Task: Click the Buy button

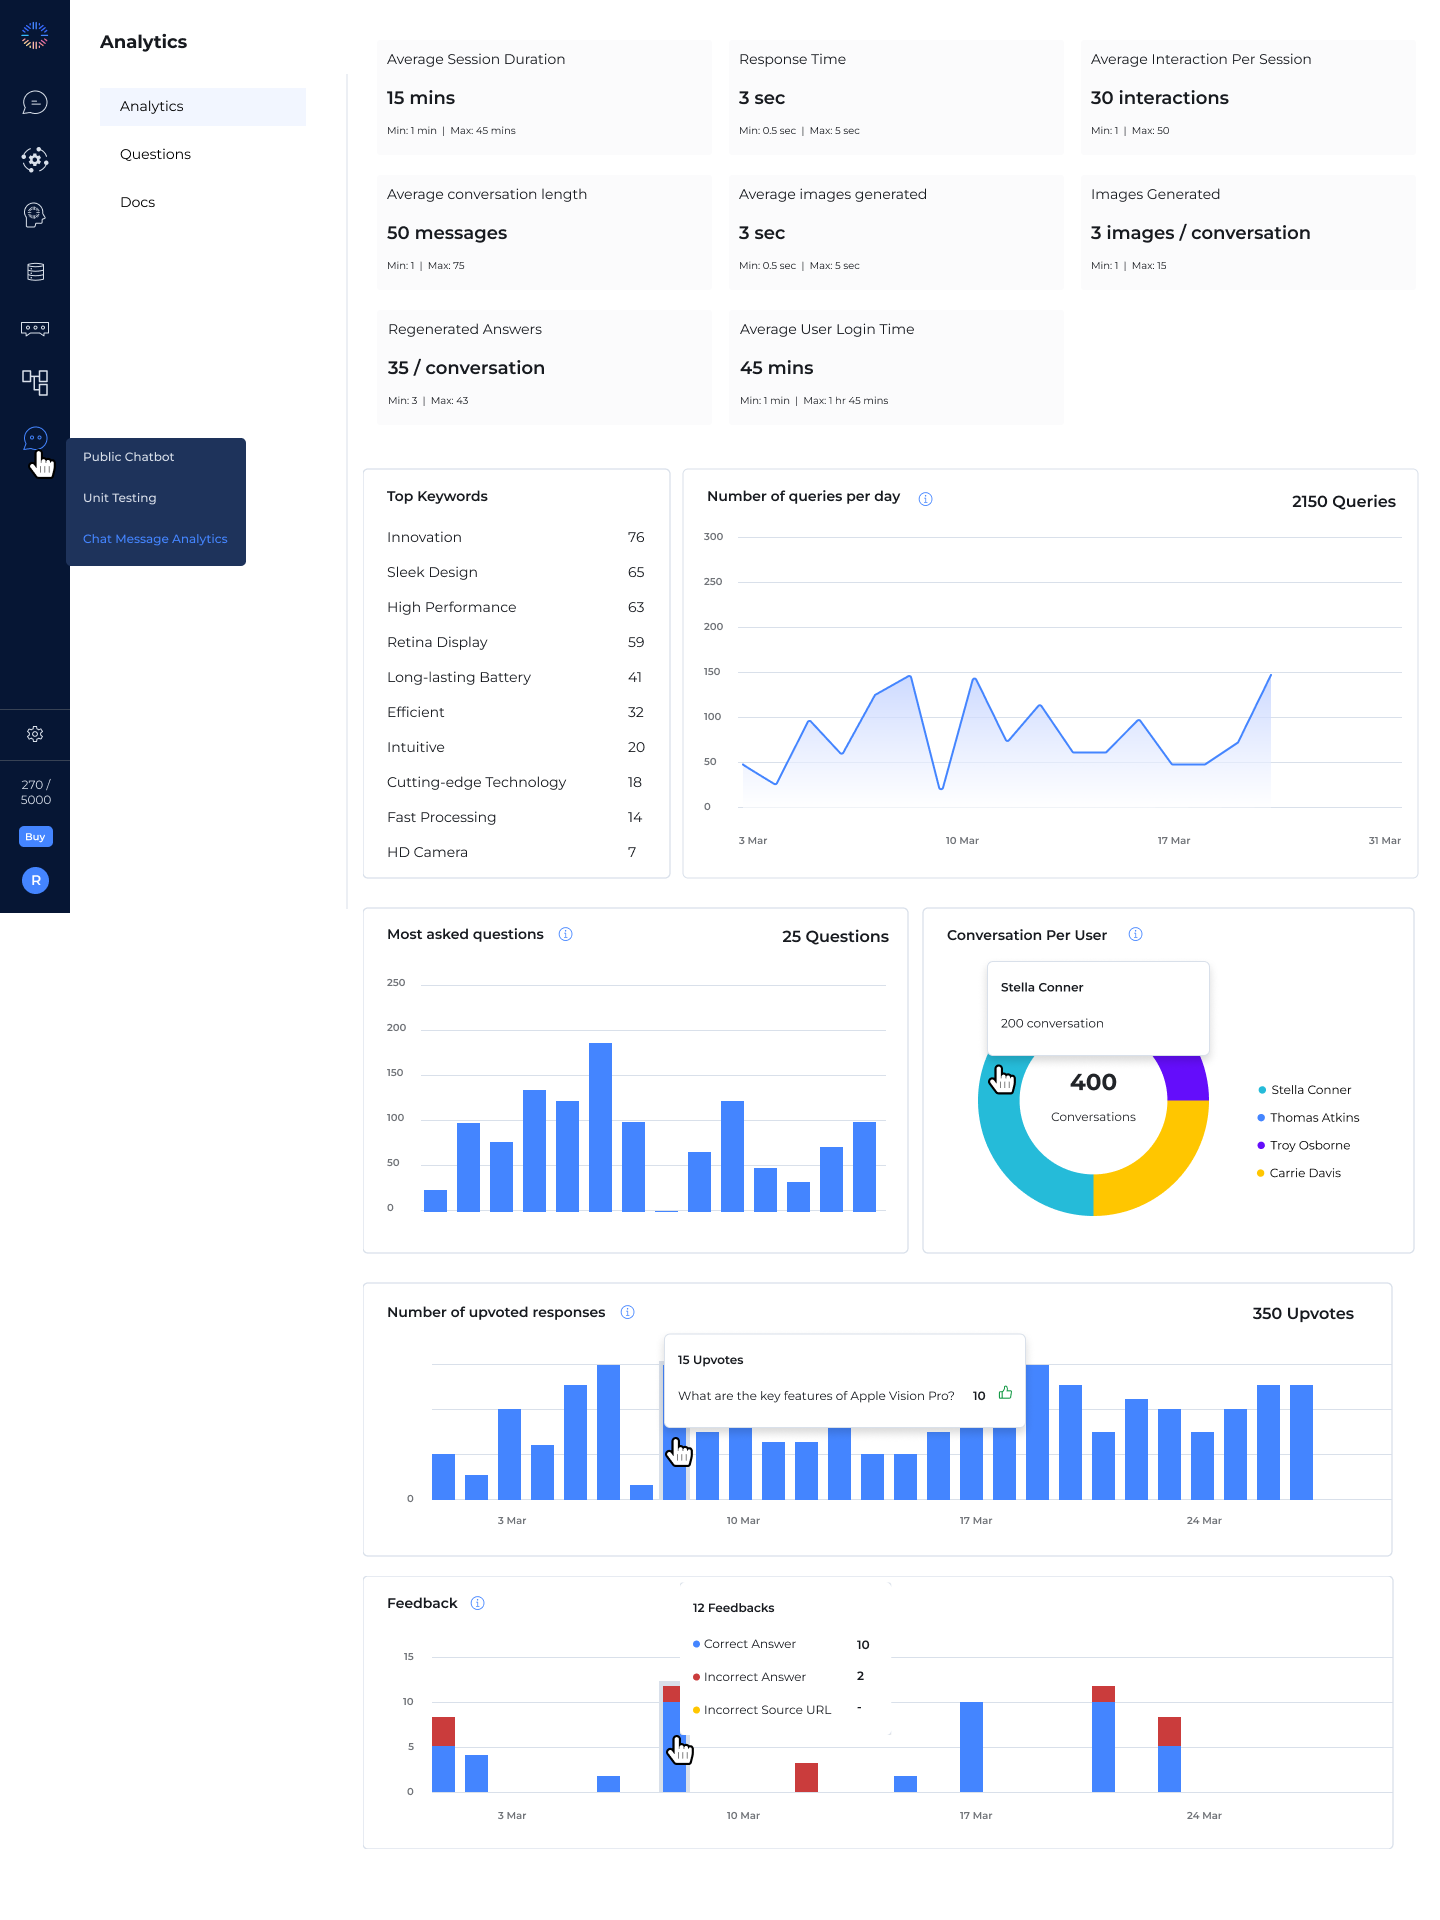Action: click(35, 837)
